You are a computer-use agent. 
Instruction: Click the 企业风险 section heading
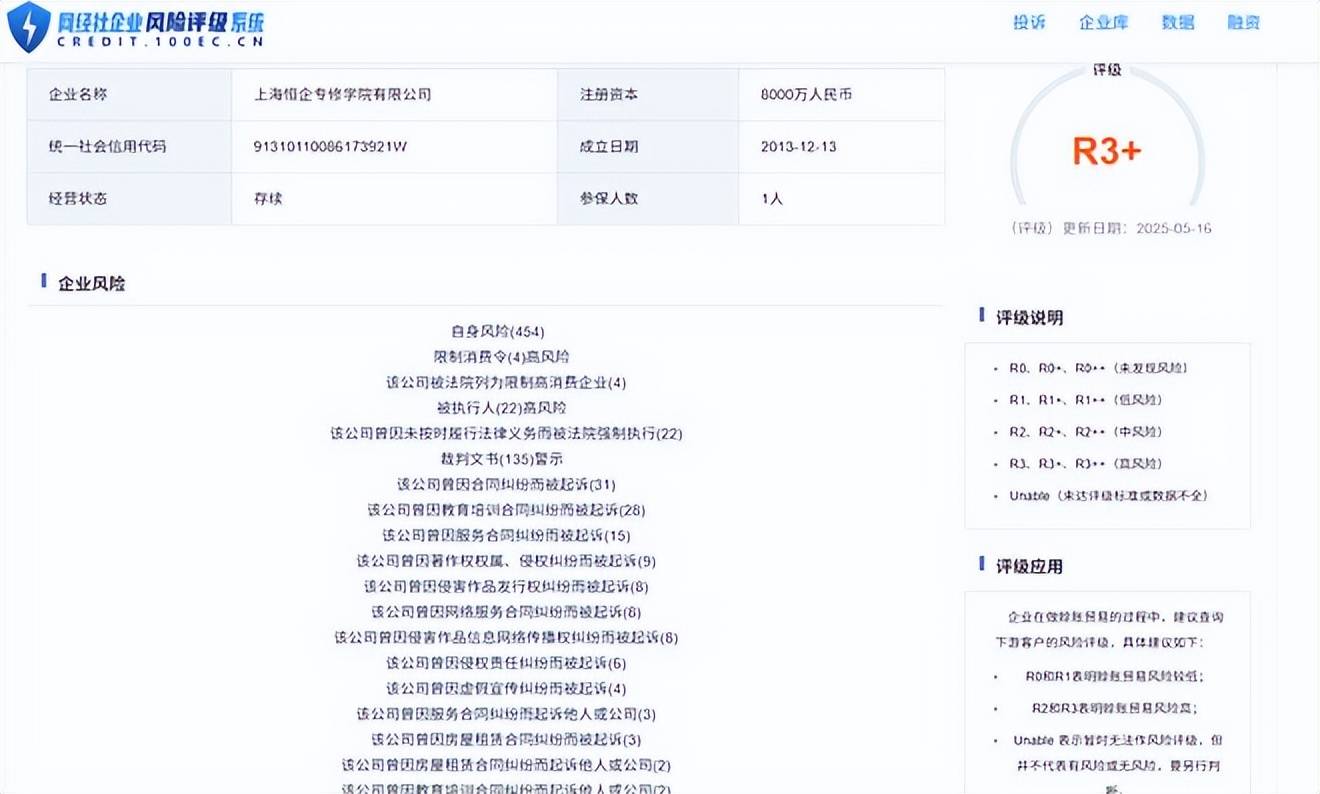[91, 284]
